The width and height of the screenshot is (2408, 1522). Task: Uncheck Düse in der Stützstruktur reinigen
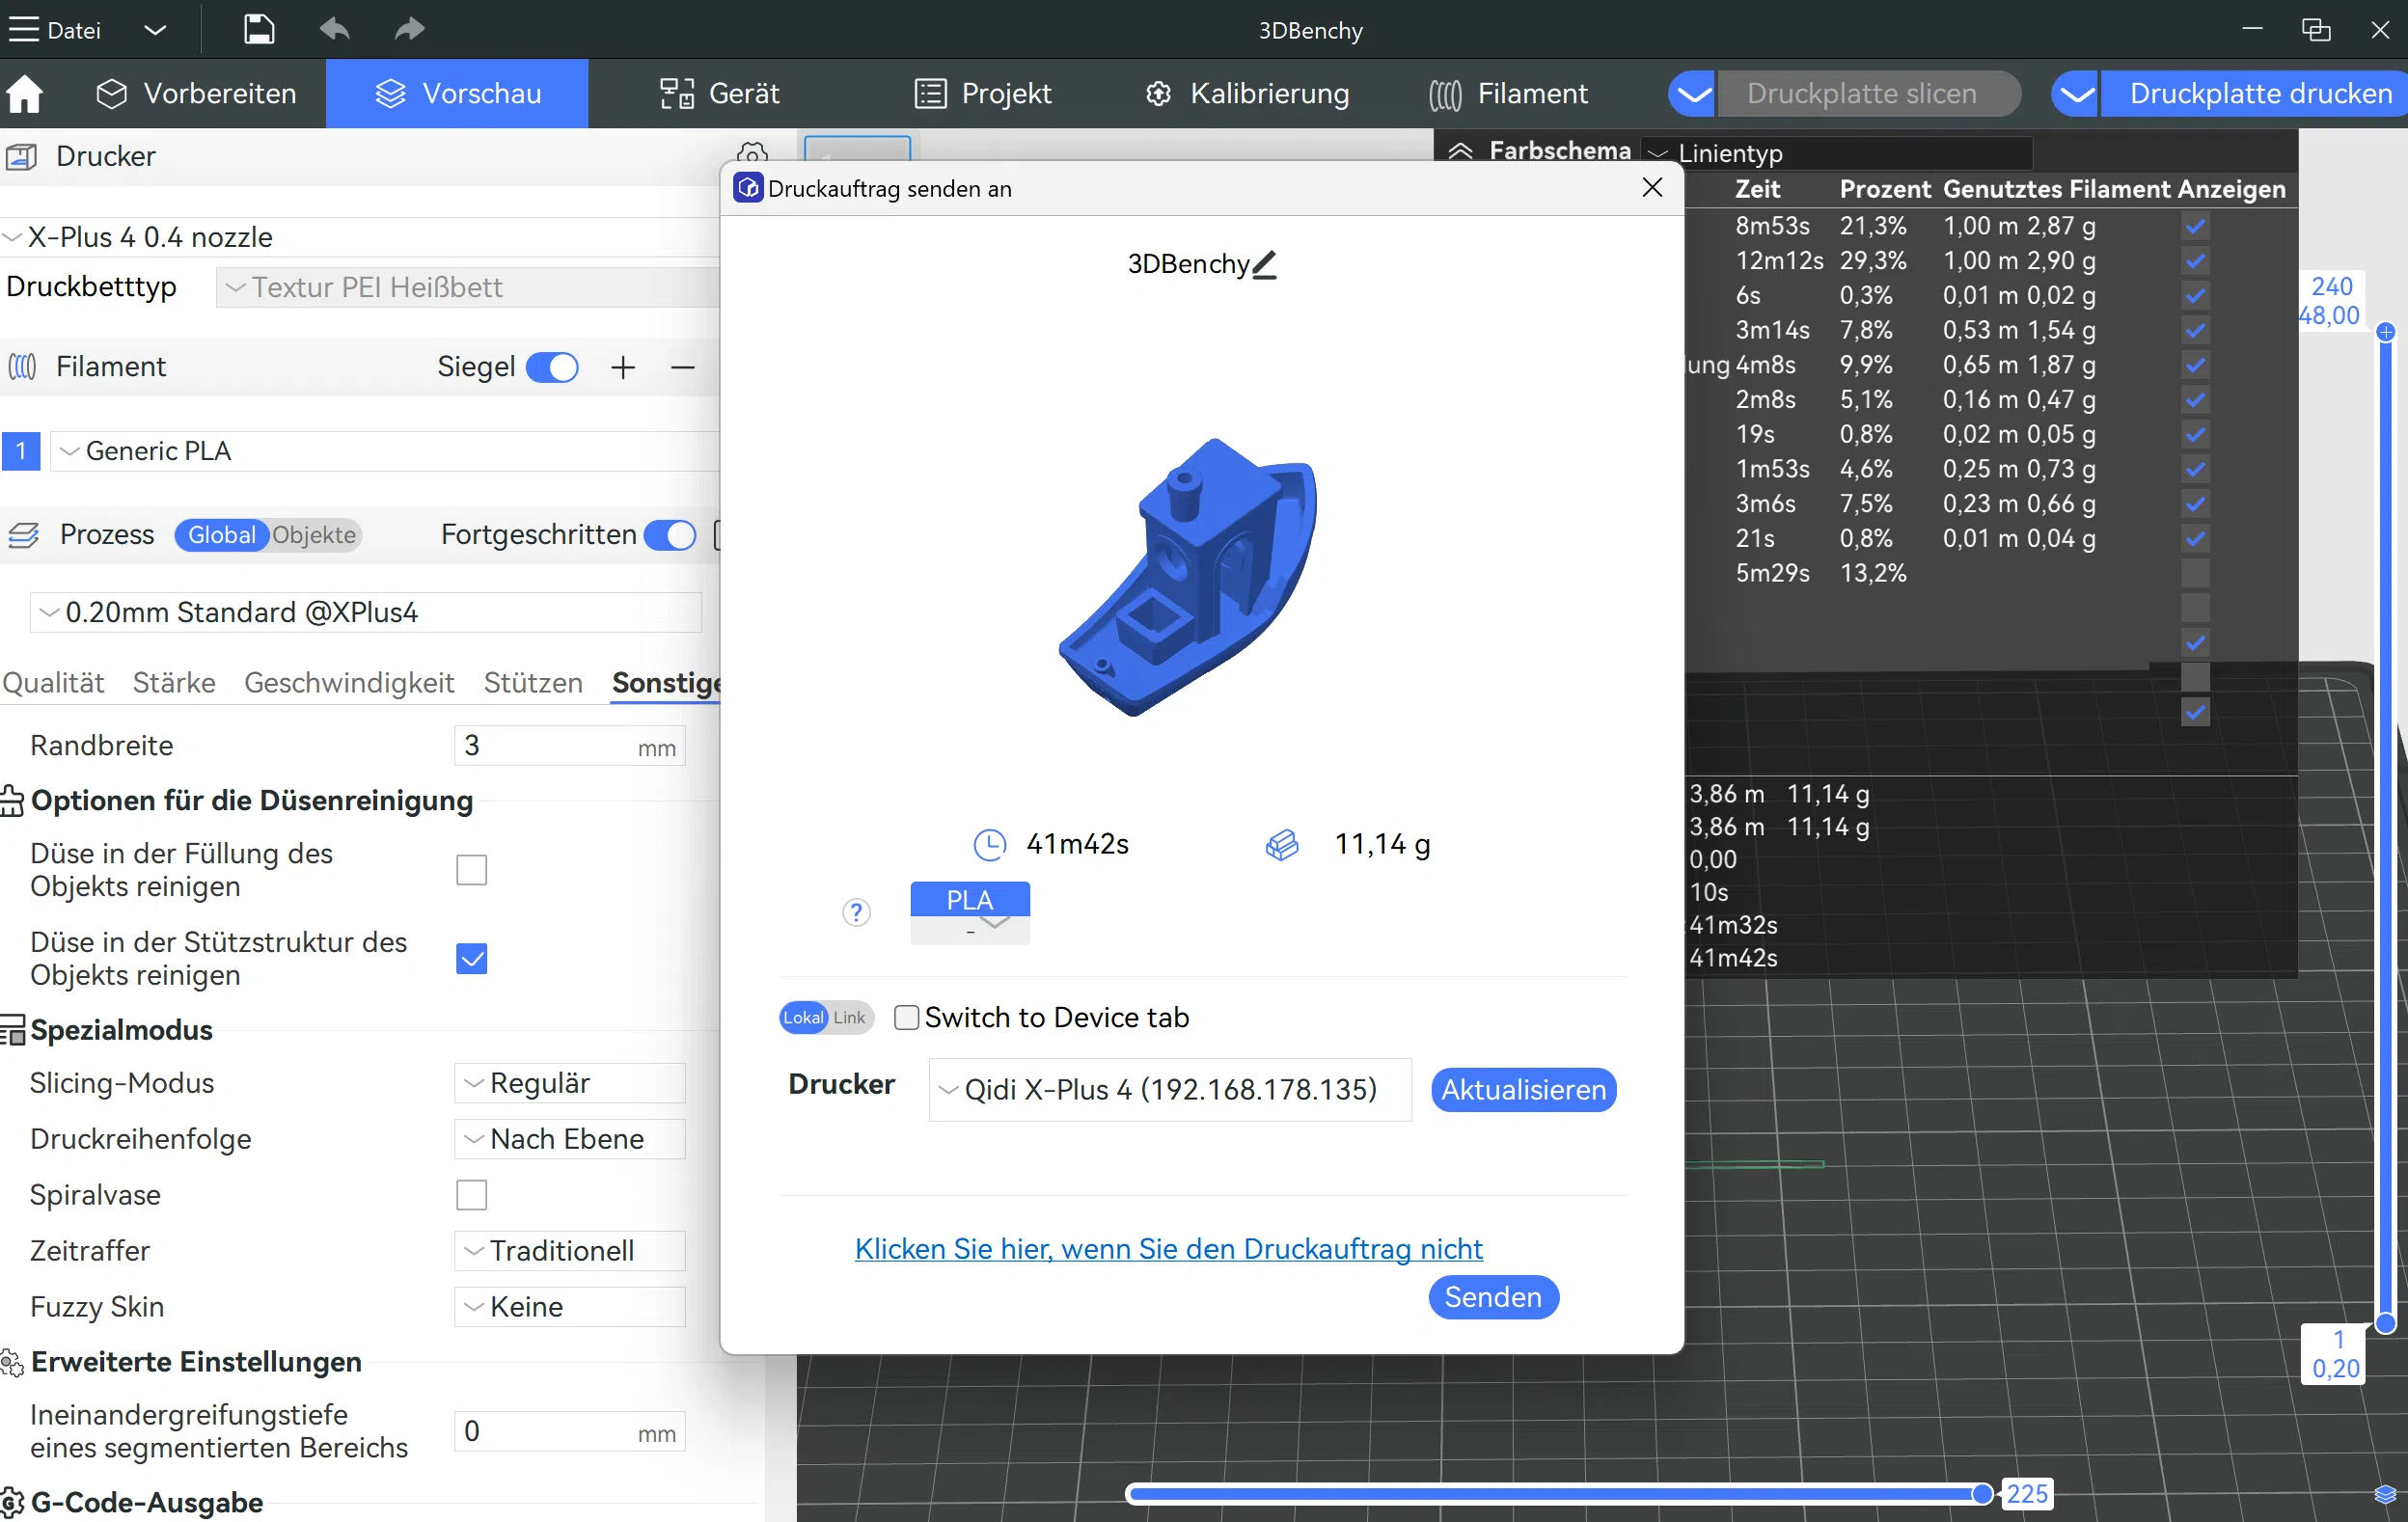pyautogui.click(x=472, y=959)
